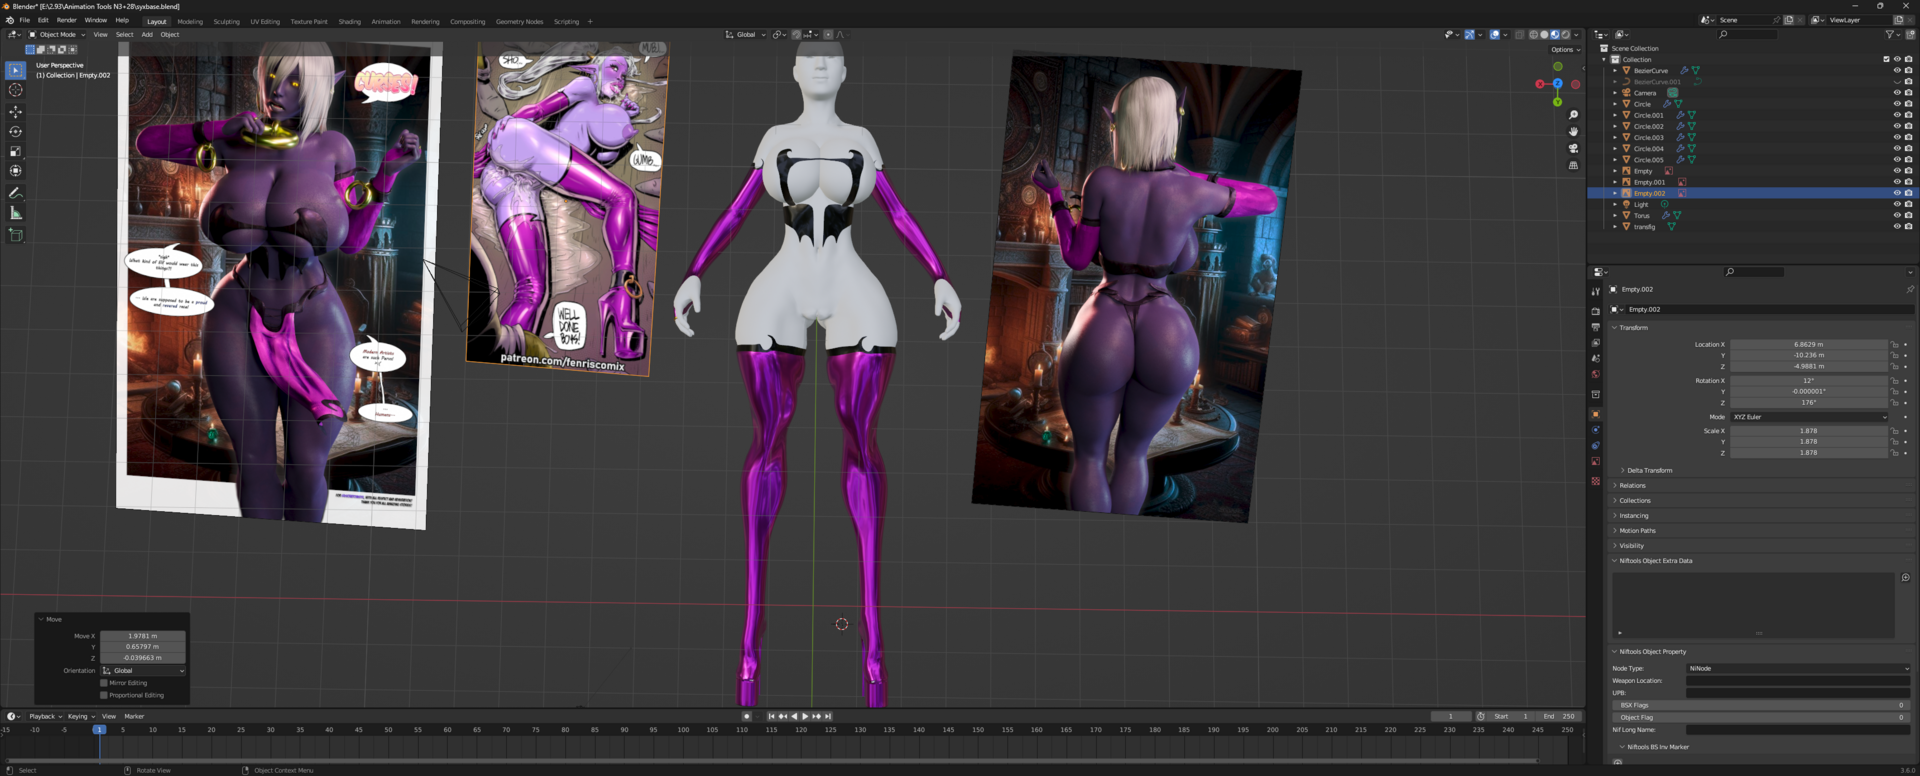Open the Physics properties tab
The height and width of the screenshot is (776, 1920).
point(1595,430)
